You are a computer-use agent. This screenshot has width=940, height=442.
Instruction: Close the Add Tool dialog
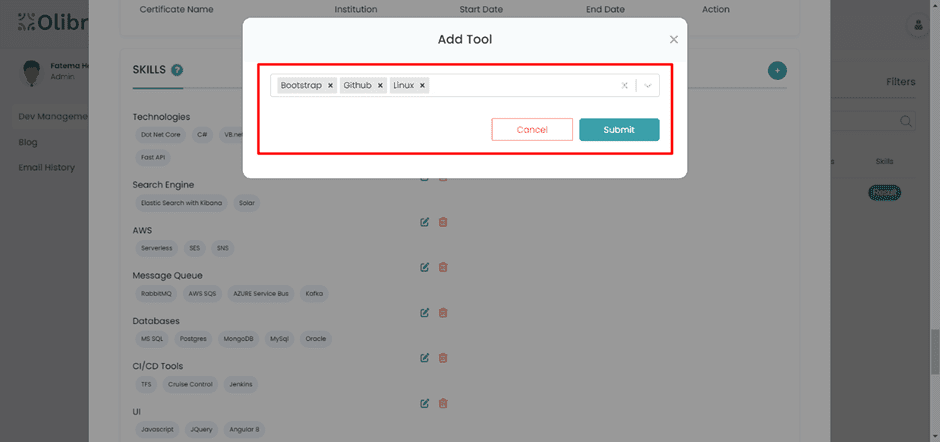(673, 40)
